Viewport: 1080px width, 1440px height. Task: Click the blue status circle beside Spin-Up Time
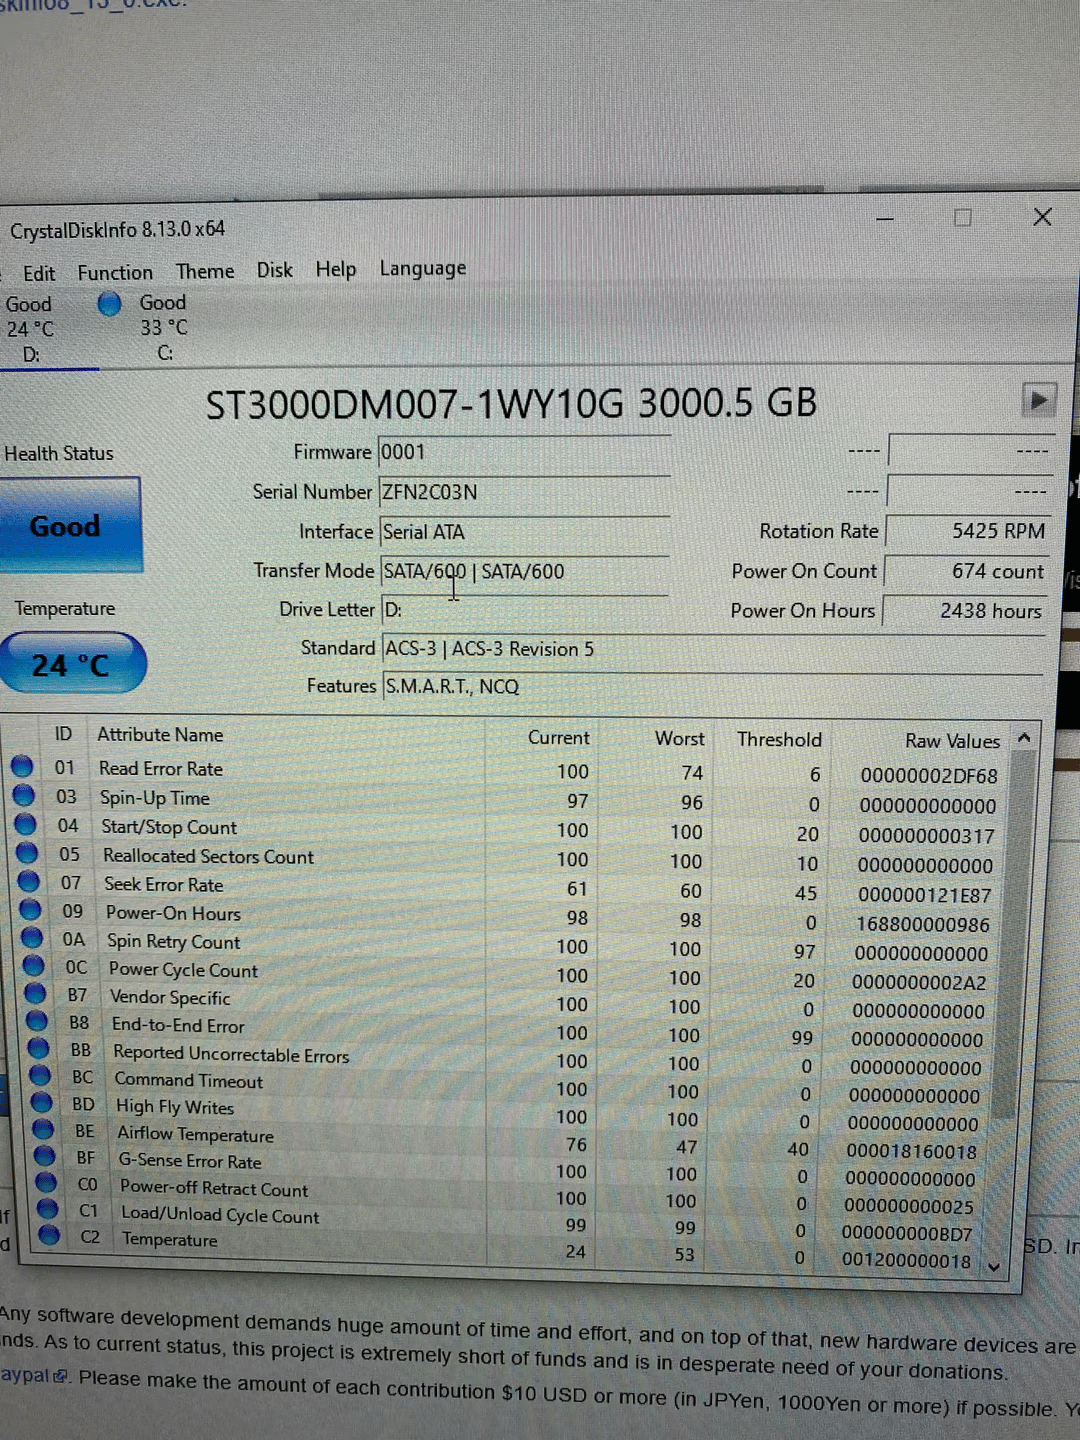[x=24, y=796]
